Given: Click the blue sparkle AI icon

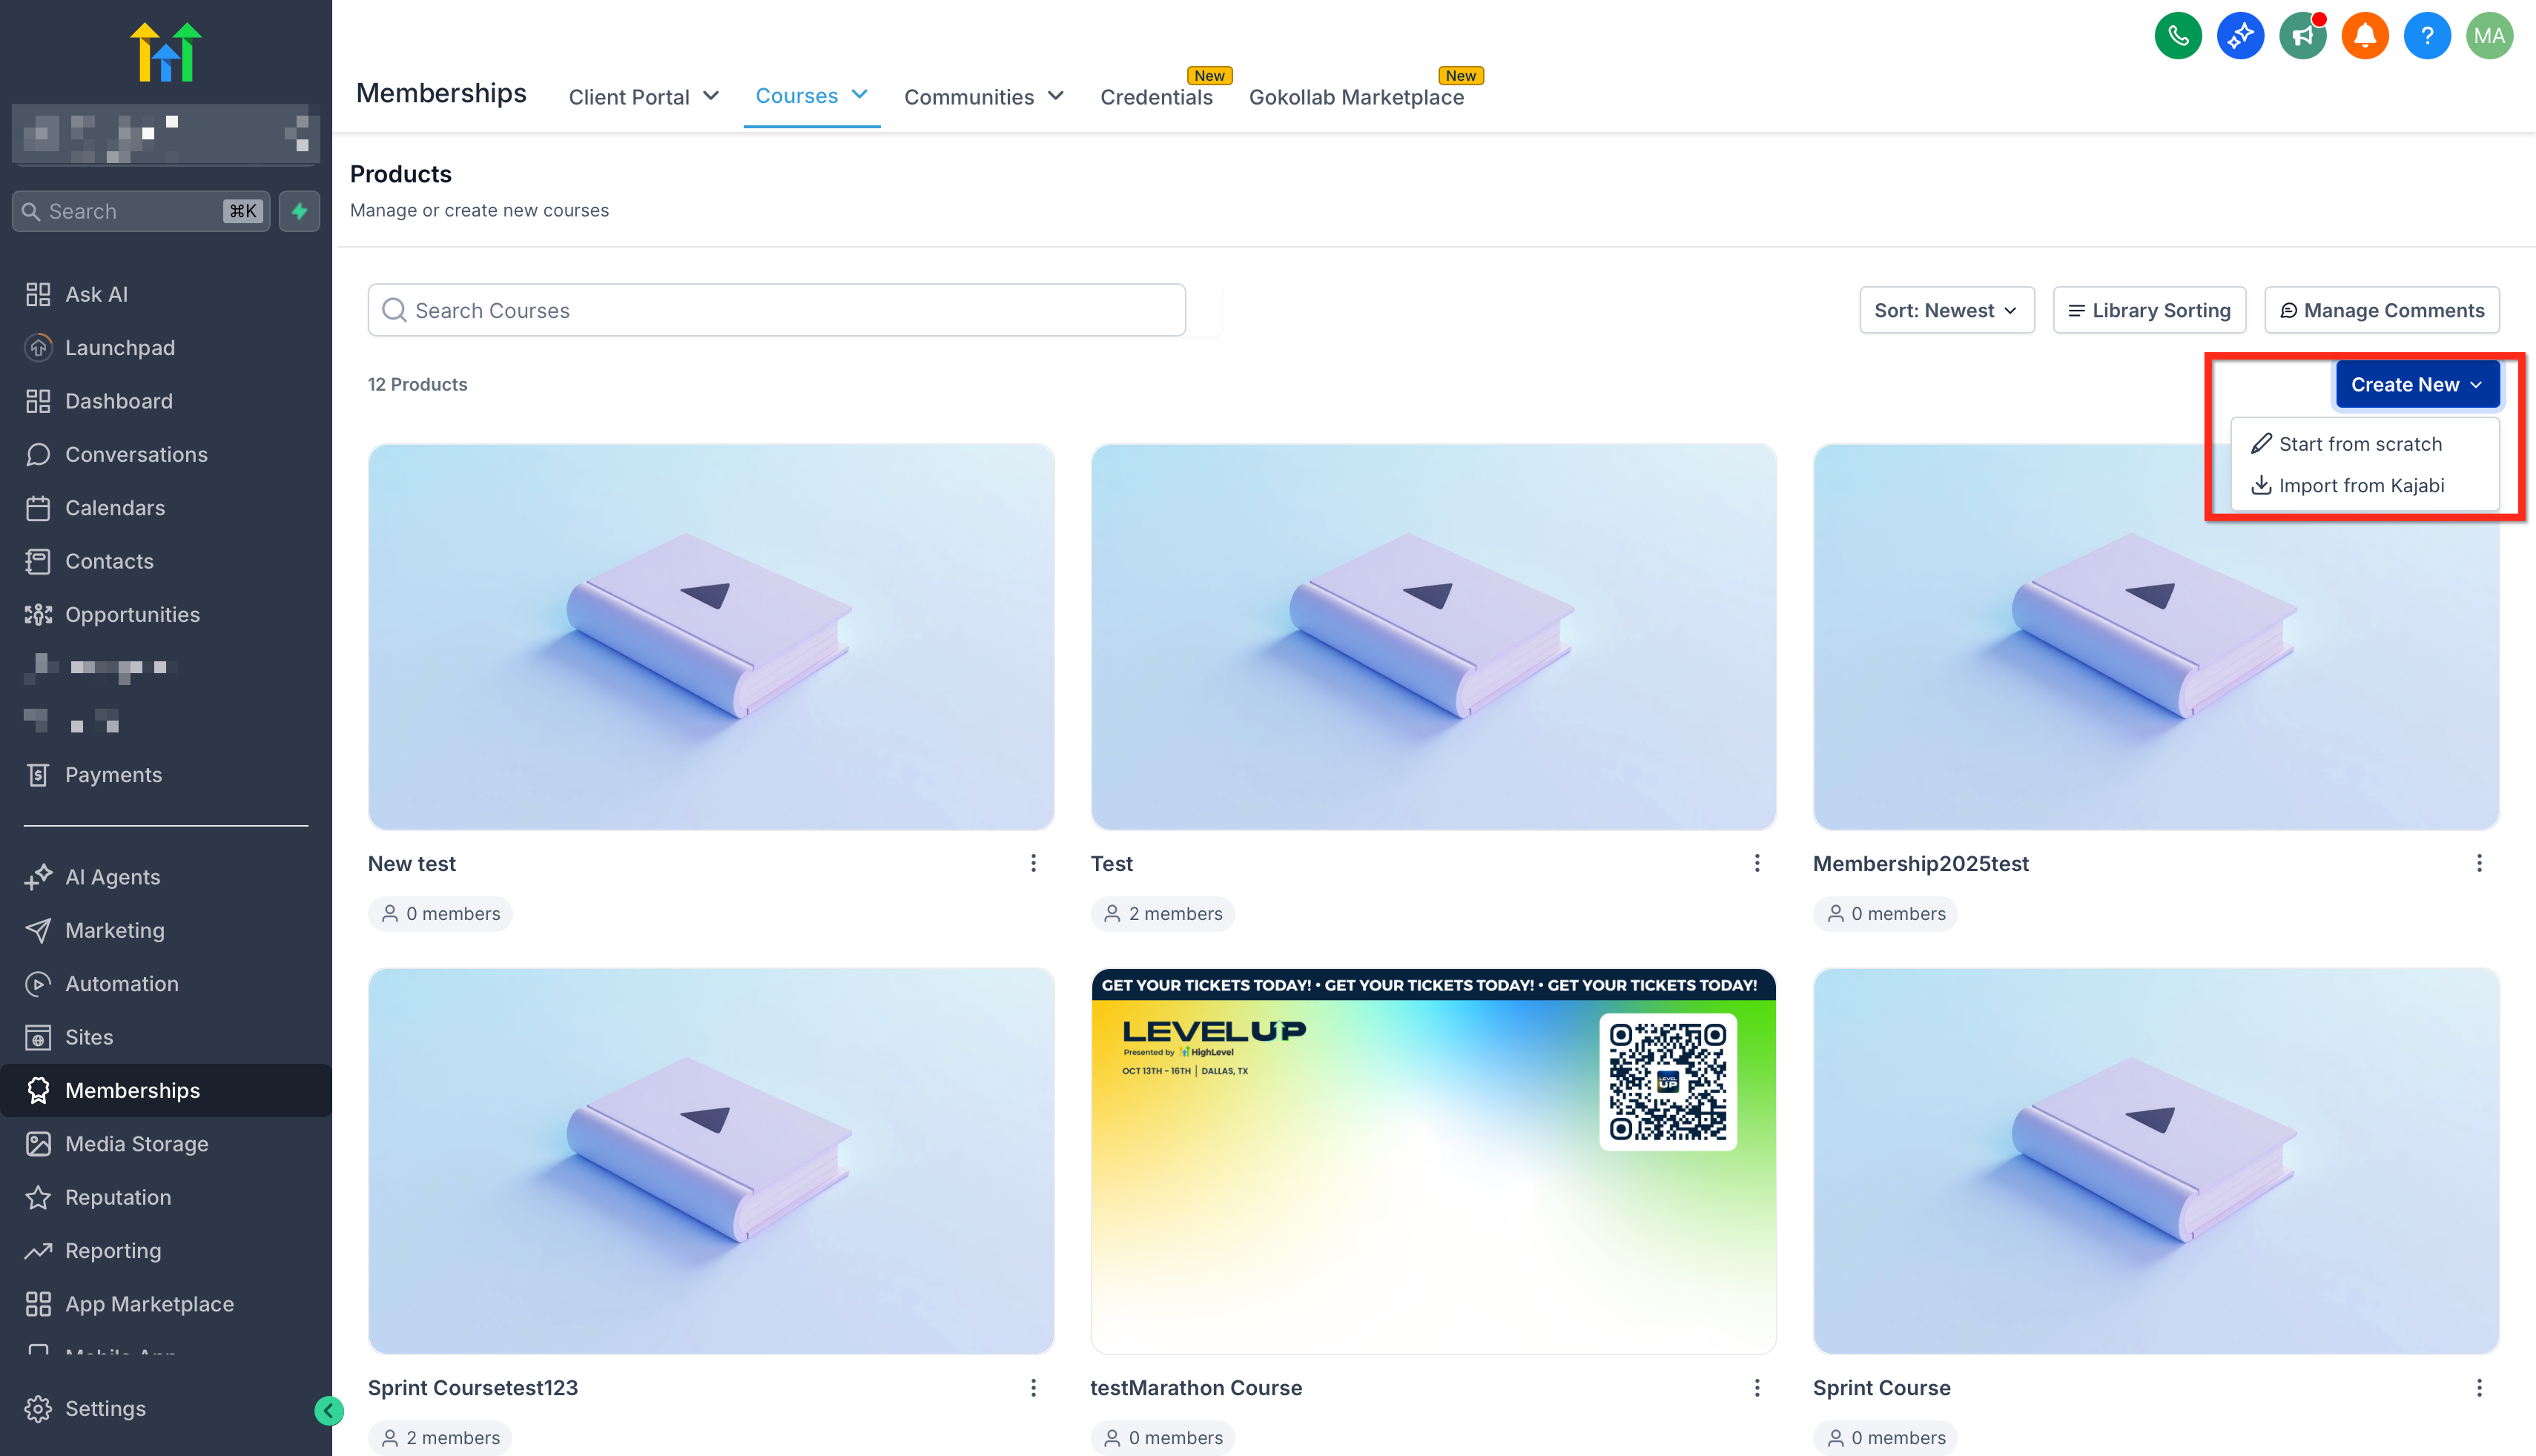Looking at the screenshot, I should [x=2240, y=37].
